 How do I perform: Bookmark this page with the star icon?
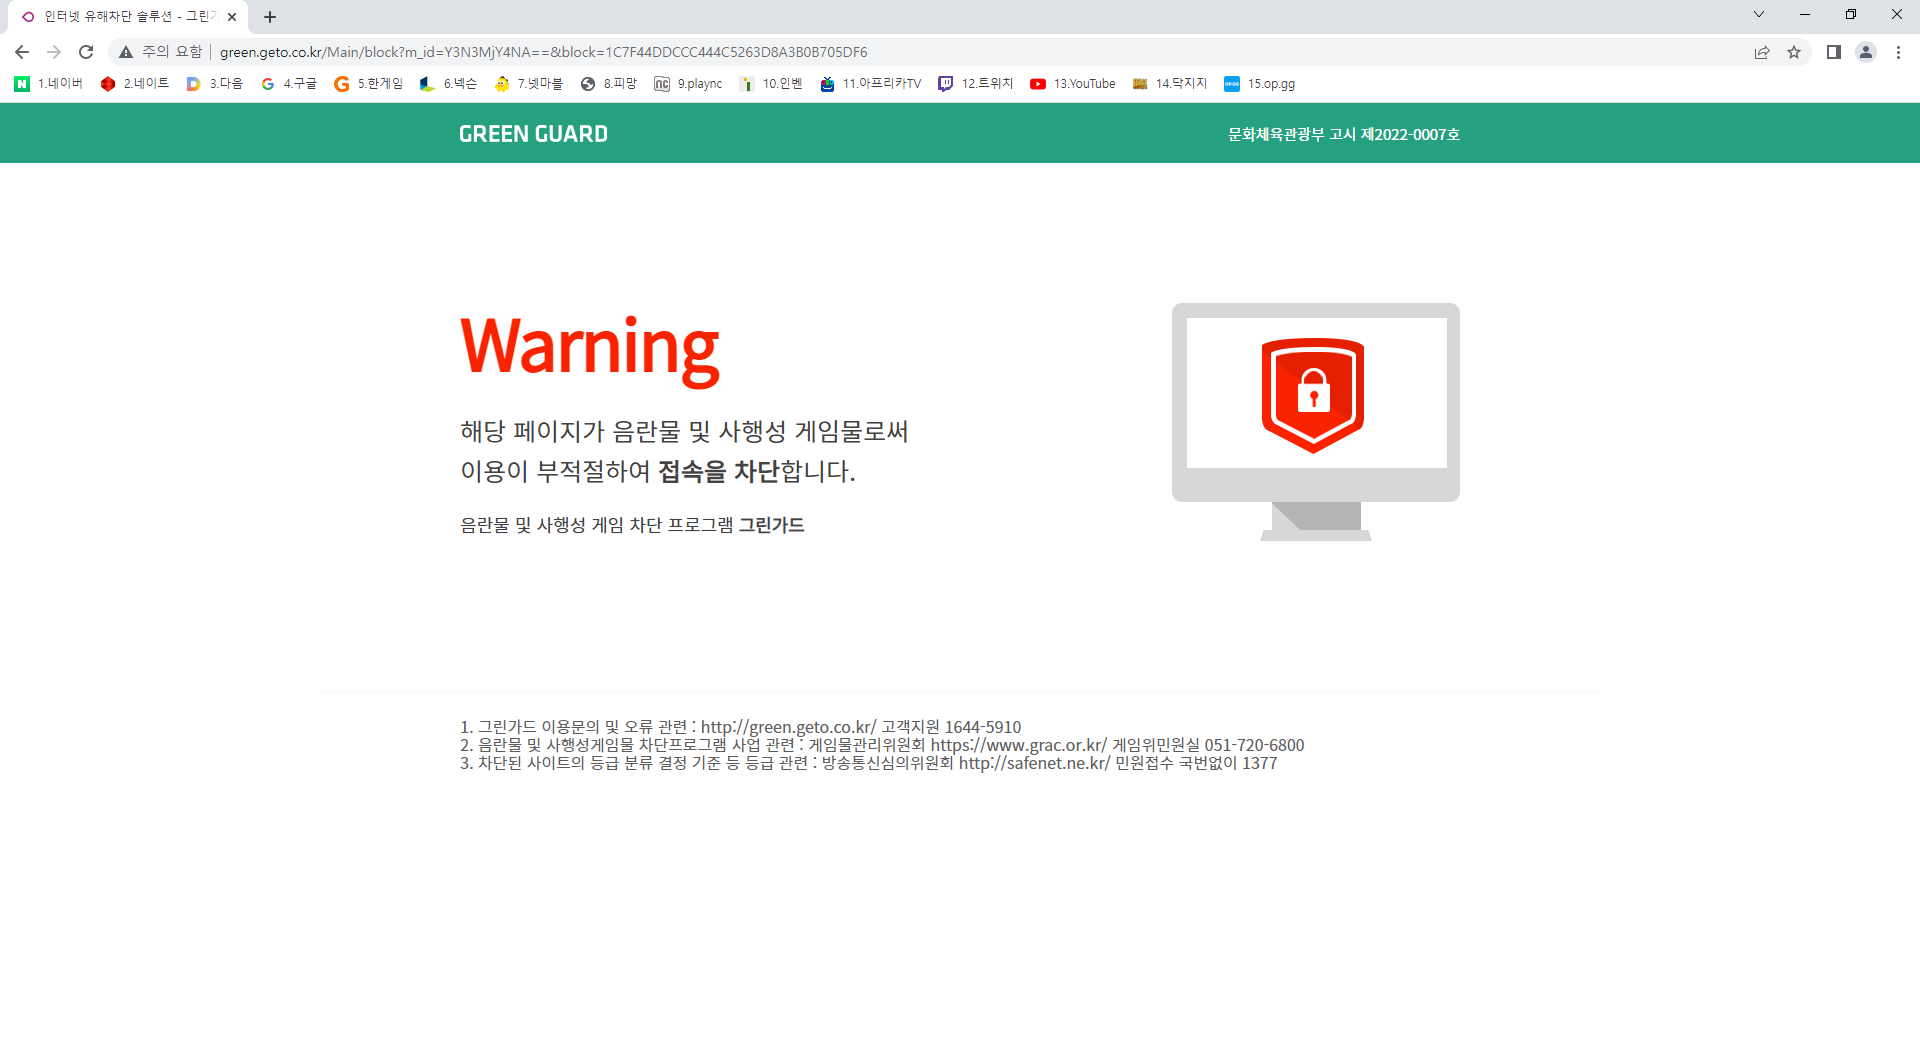(1795, 52)
